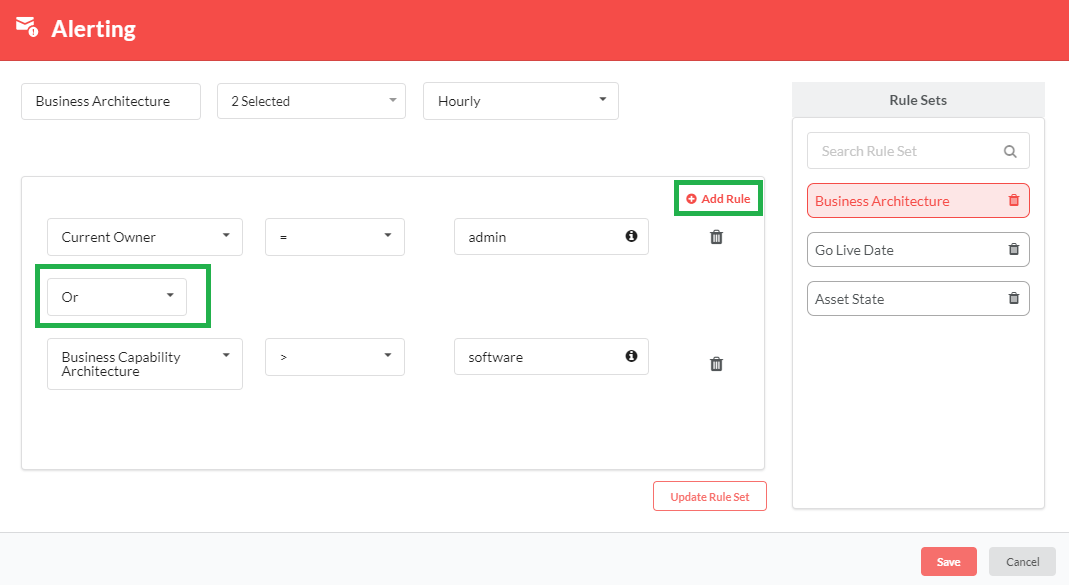Open the greater-than operator dropdown
This screenshot has width=1069, height=585.
[x=335, y=357]
